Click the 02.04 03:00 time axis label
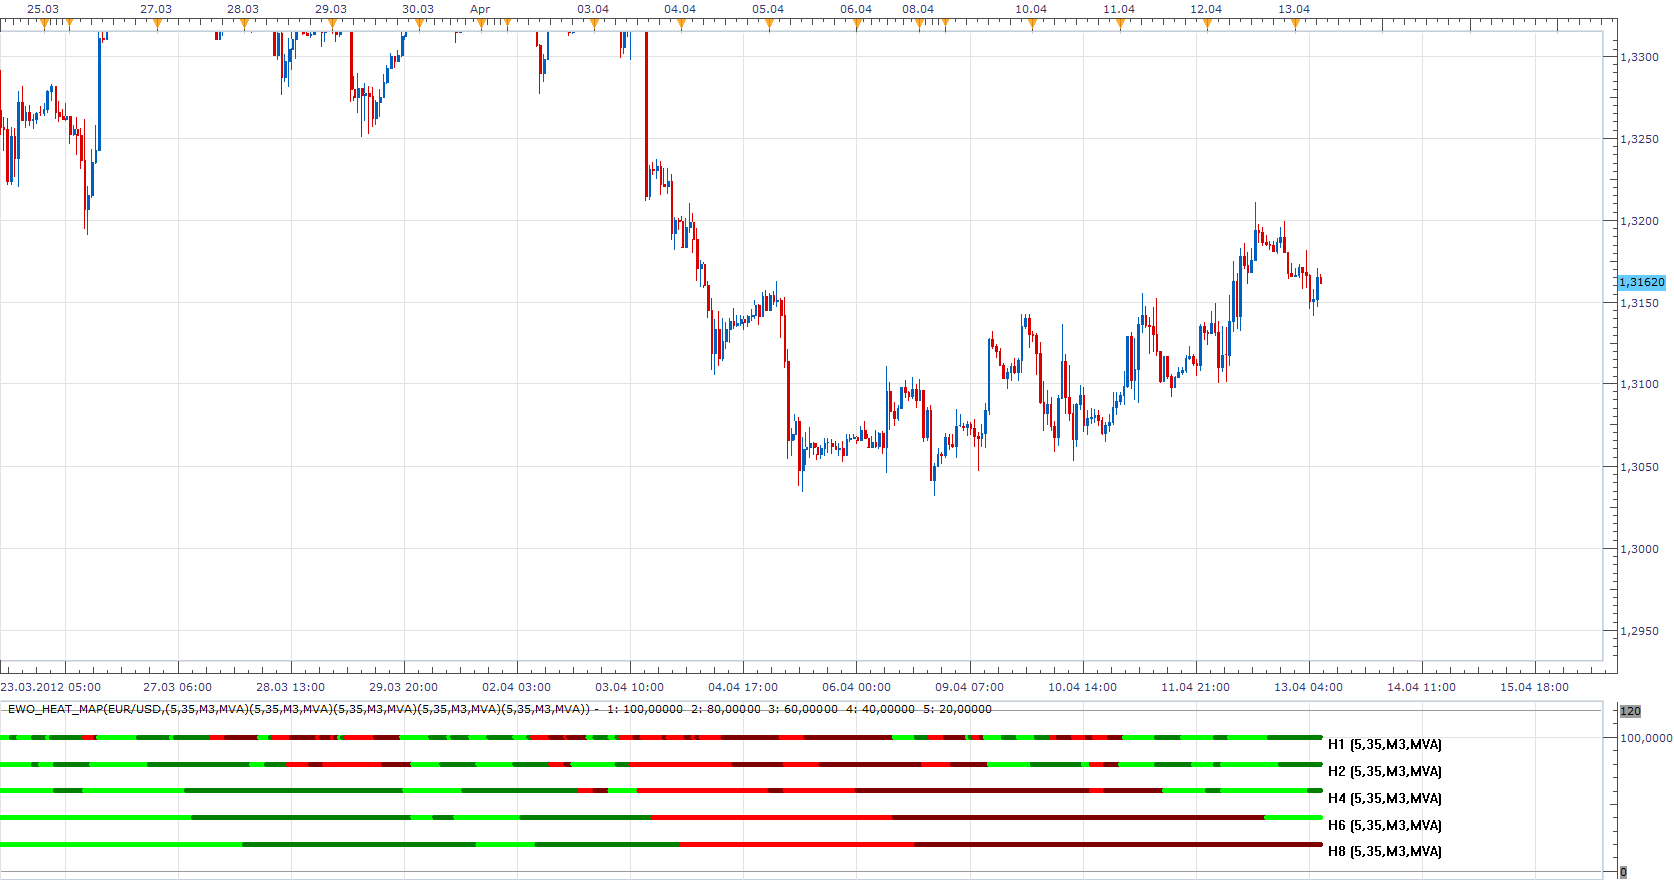This screenshot has width=1674, height=880. coord(516,687)
